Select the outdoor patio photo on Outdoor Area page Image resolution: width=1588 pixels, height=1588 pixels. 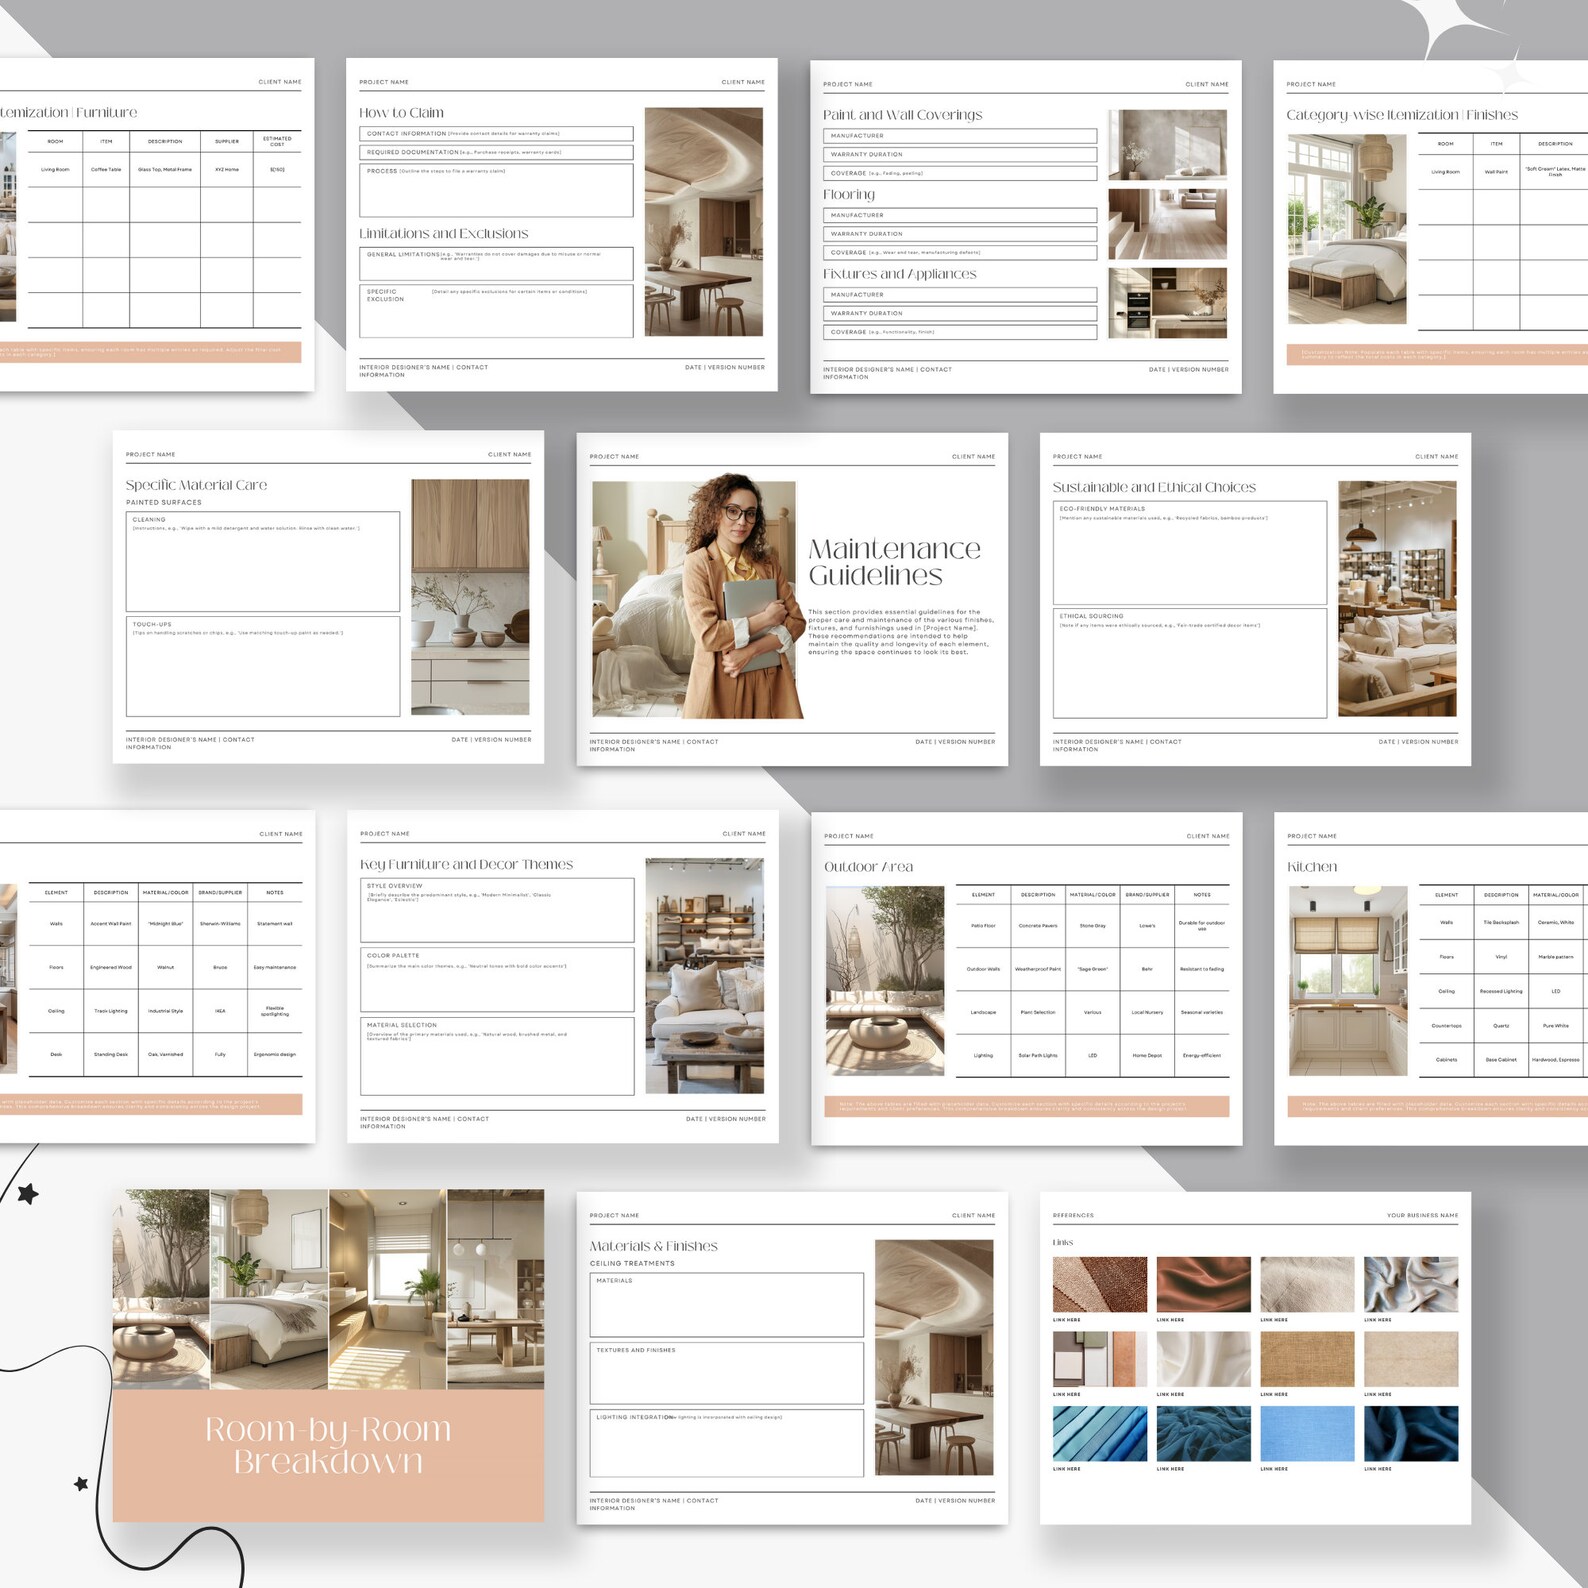pyautogui.click(x=885, y=981)
